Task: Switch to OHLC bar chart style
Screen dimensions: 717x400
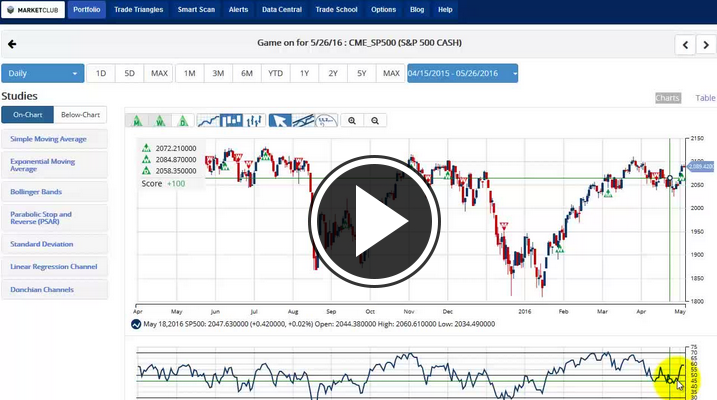Action: coord(254,121)
